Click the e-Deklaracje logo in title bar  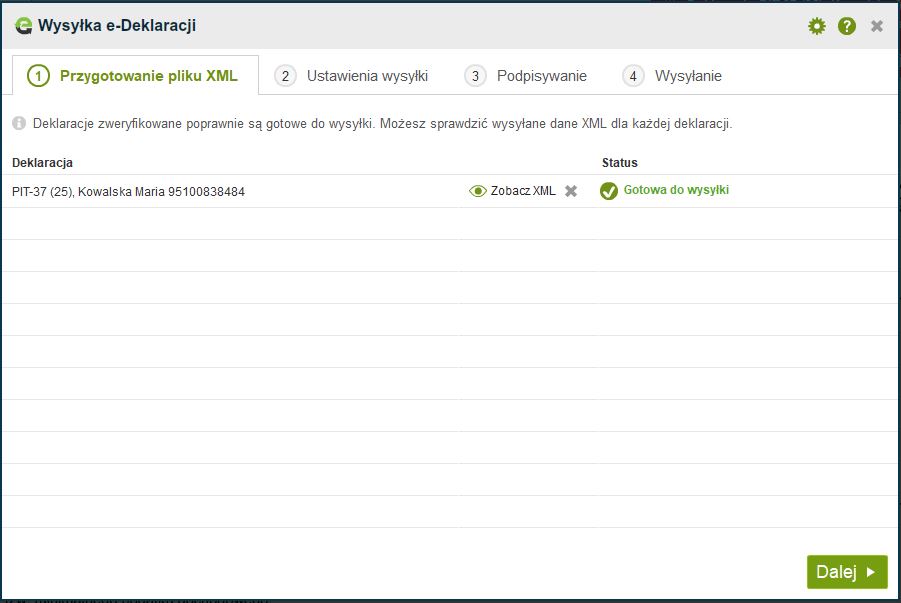click(x=23, y=26)
